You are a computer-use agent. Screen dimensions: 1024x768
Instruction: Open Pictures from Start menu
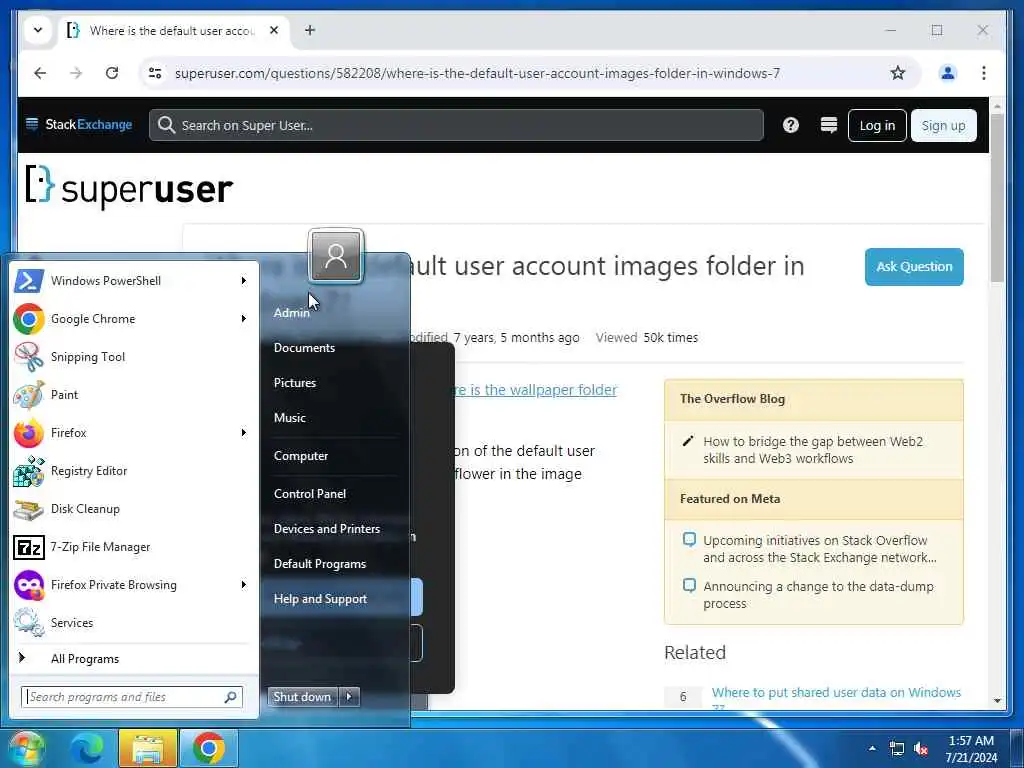[295, 383]
